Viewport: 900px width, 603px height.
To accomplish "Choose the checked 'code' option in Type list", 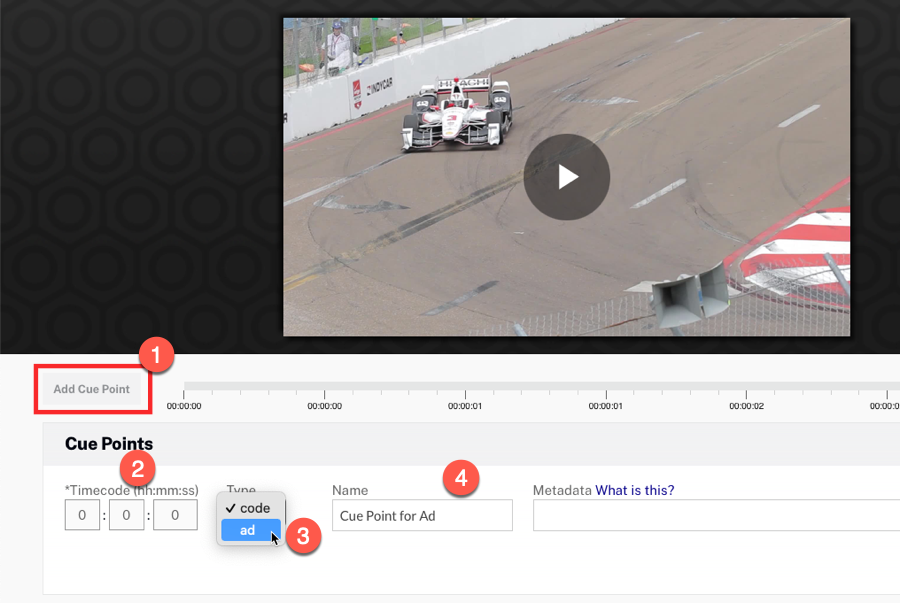I will coord(250,508).
